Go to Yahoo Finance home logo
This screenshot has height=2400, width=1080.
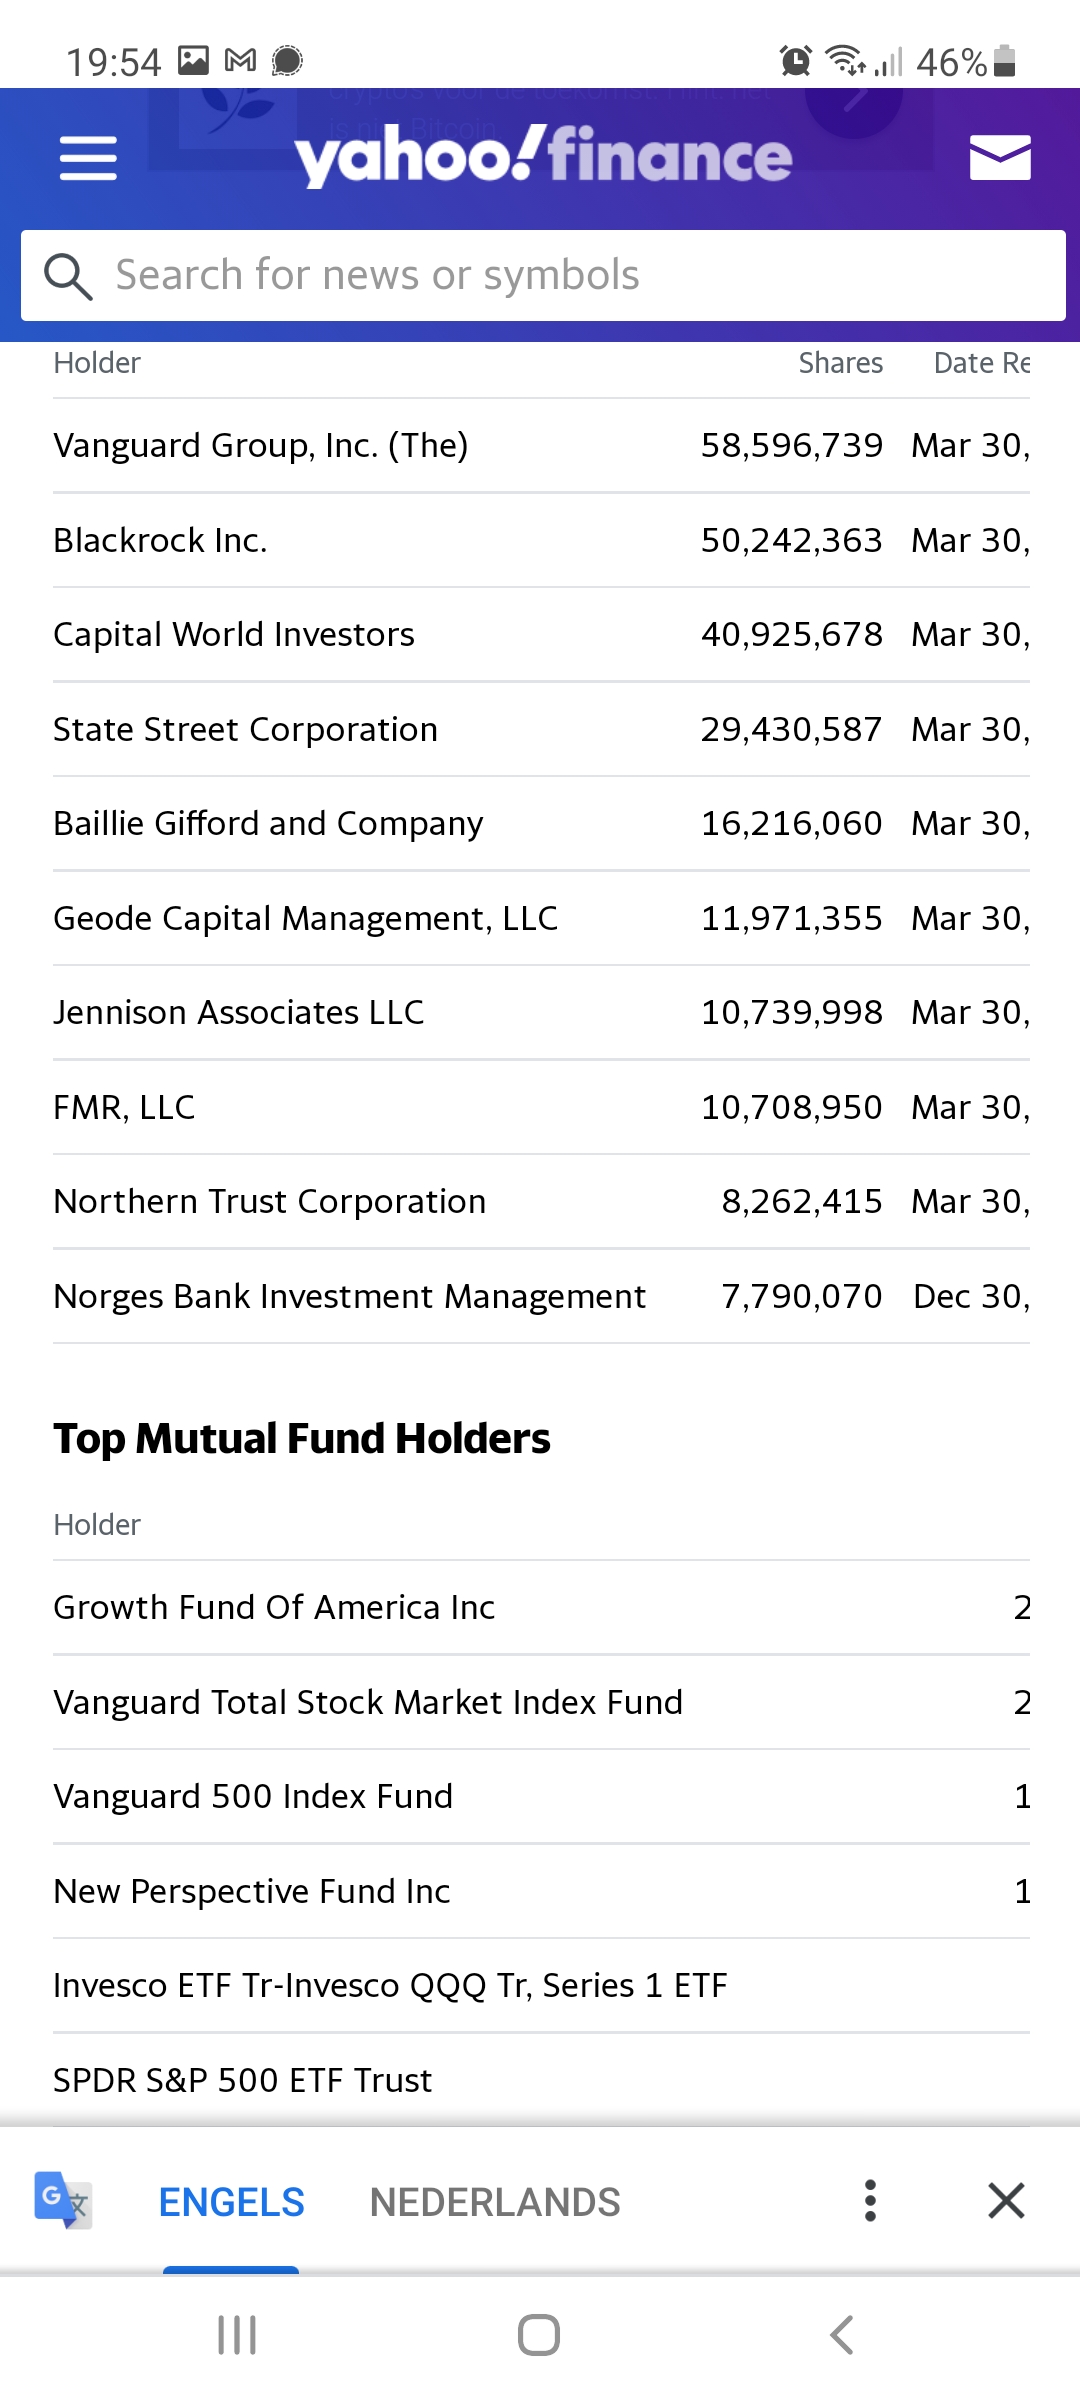point(543,156)
